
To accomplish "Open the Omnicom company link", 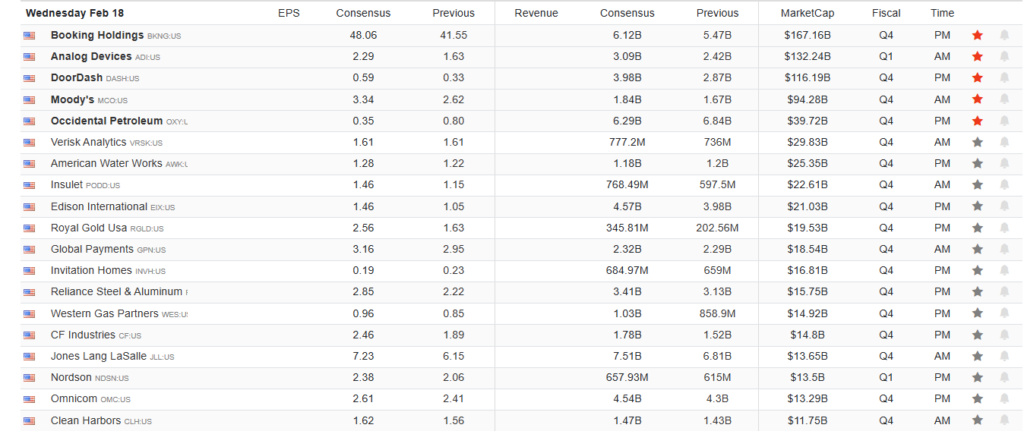I will click(x=74, y=398).
